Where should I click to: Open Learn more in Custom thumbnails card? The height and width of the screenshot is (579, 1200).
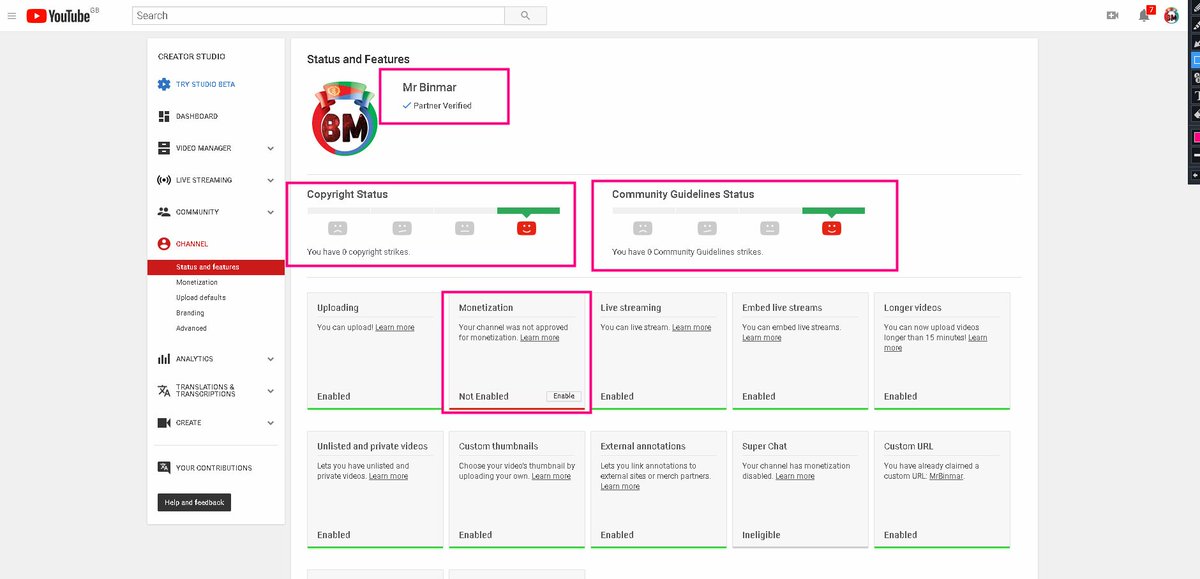click(x=551, y=476)
